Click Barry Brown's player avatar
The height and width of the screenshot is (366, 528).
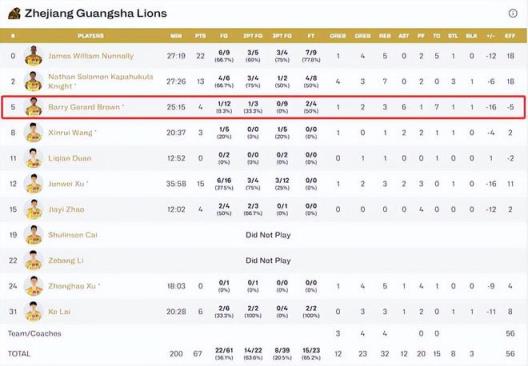(33, 107)
